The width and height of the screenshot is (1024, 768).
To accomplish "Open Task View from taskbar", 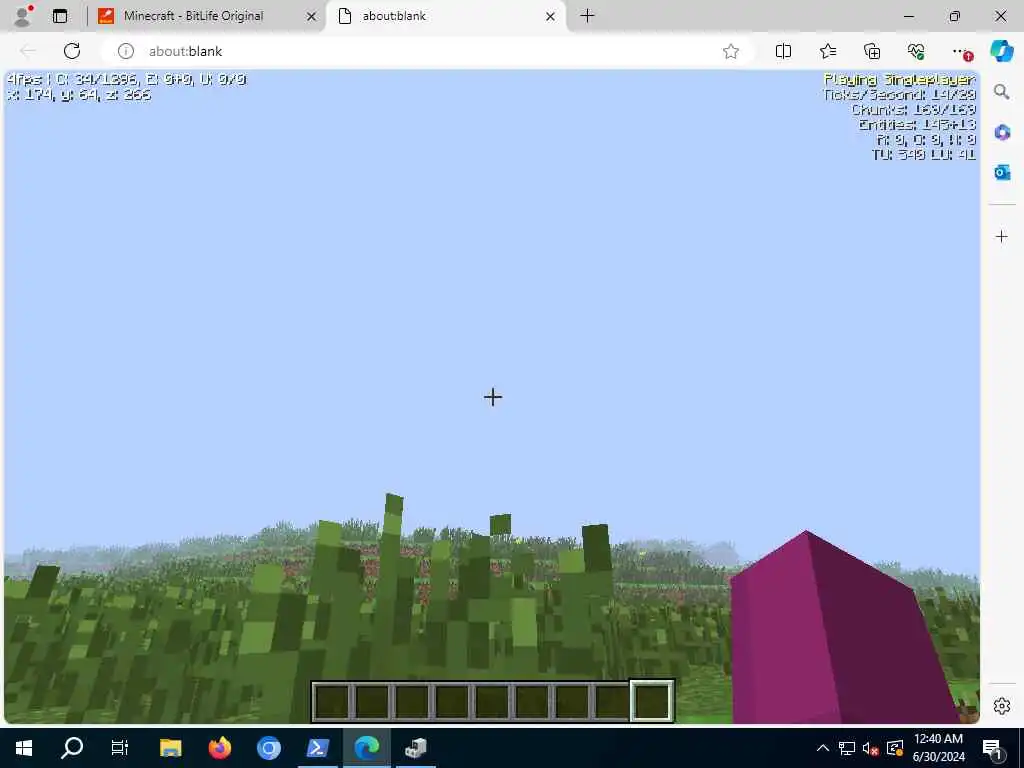I will (x=120, y=748).
